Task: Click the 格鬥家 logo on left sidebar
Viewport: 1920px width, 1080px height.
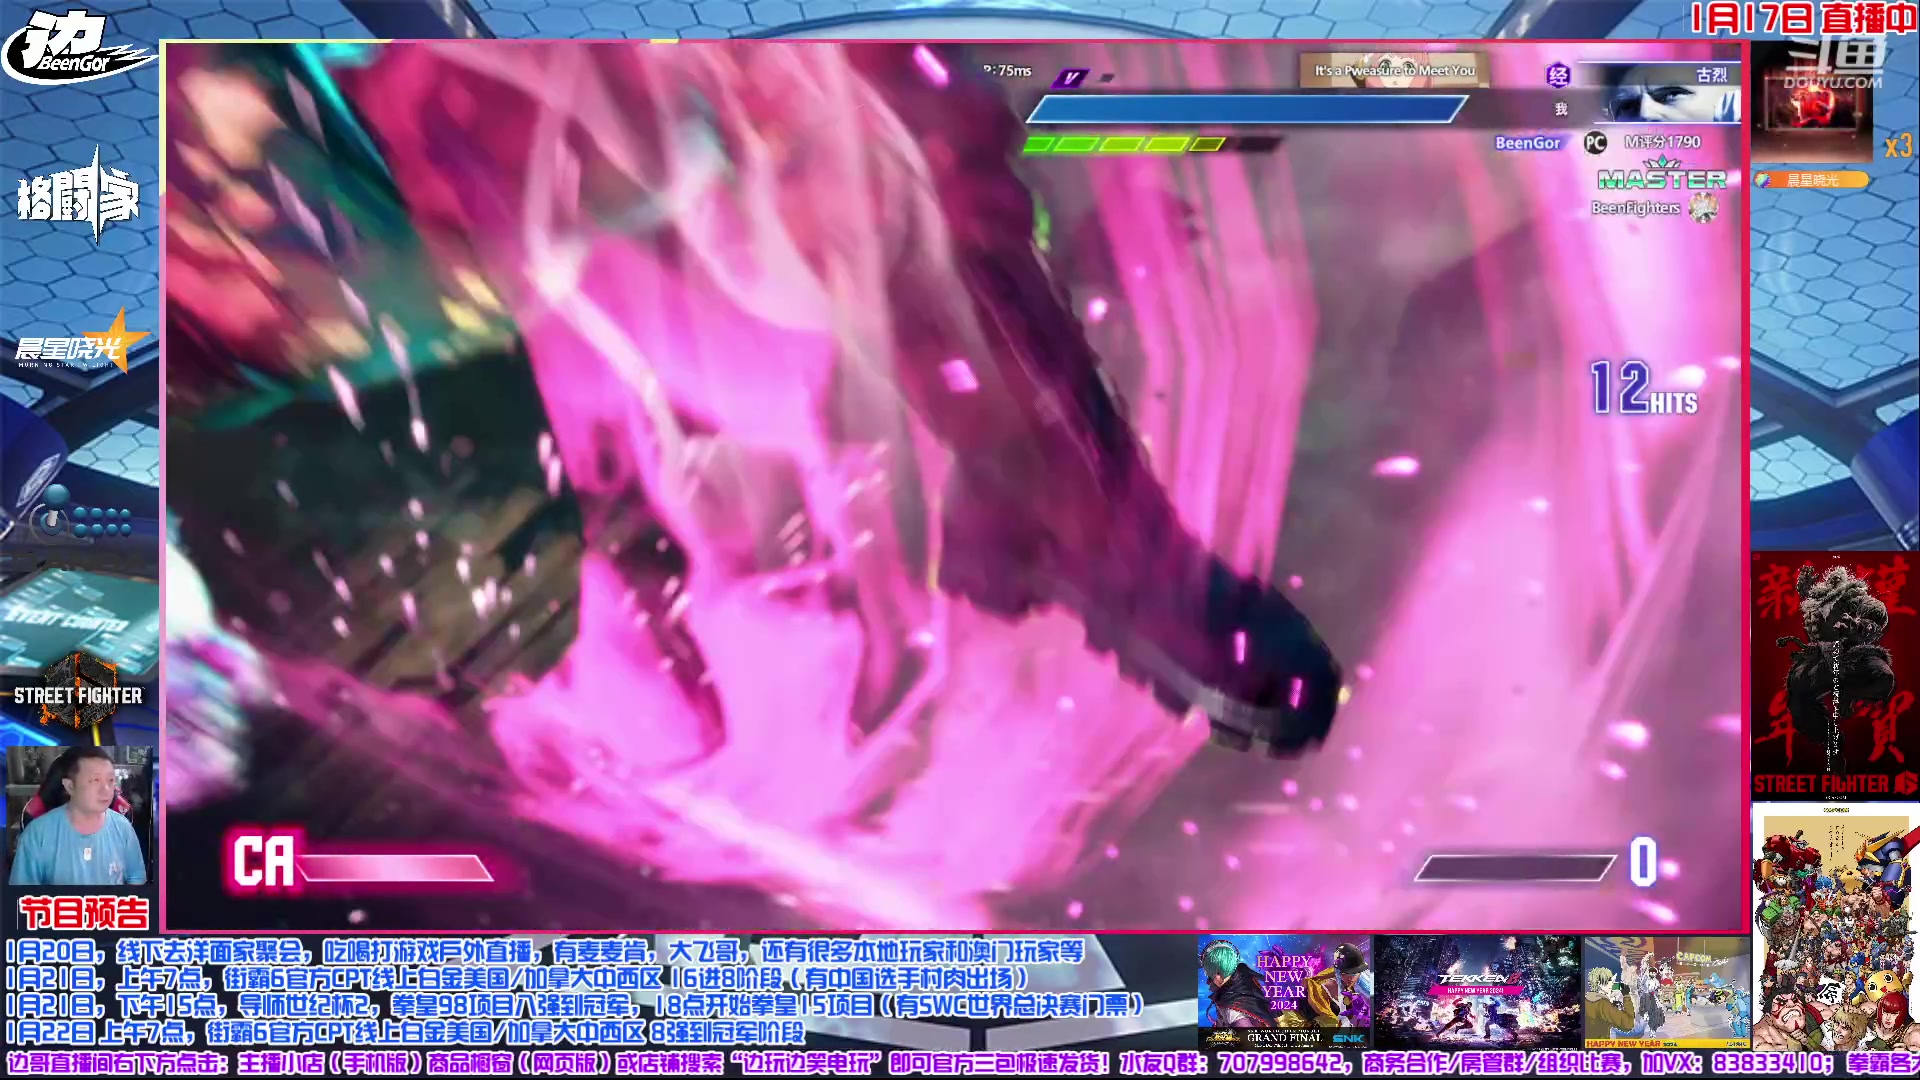Action: (x=78, y=197)
